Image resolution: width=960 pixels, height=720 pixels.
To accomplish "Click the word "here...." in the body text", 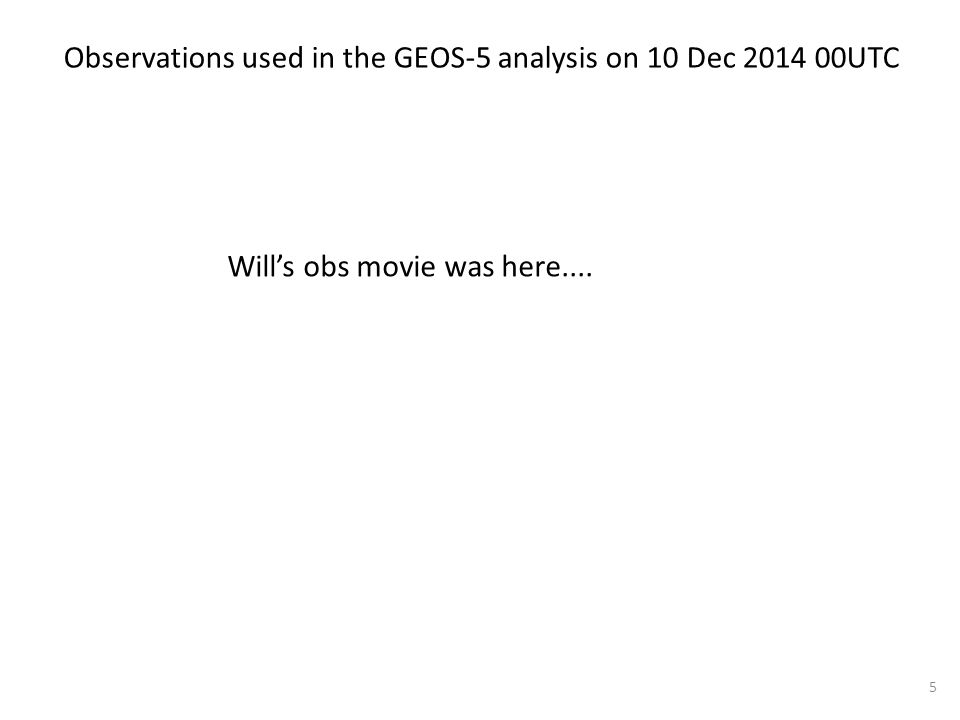I will coord(547,266).
